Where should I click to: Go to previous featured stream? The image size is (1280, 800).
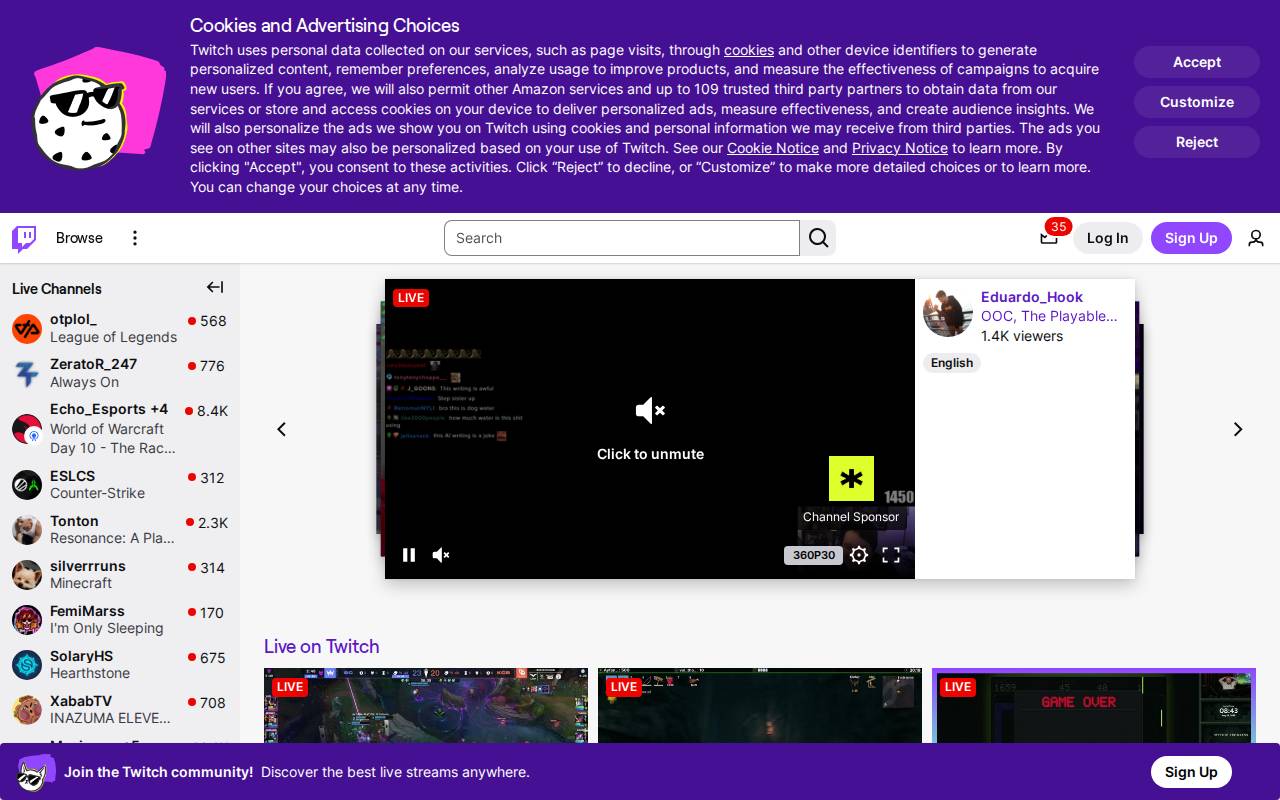point(282,429)
